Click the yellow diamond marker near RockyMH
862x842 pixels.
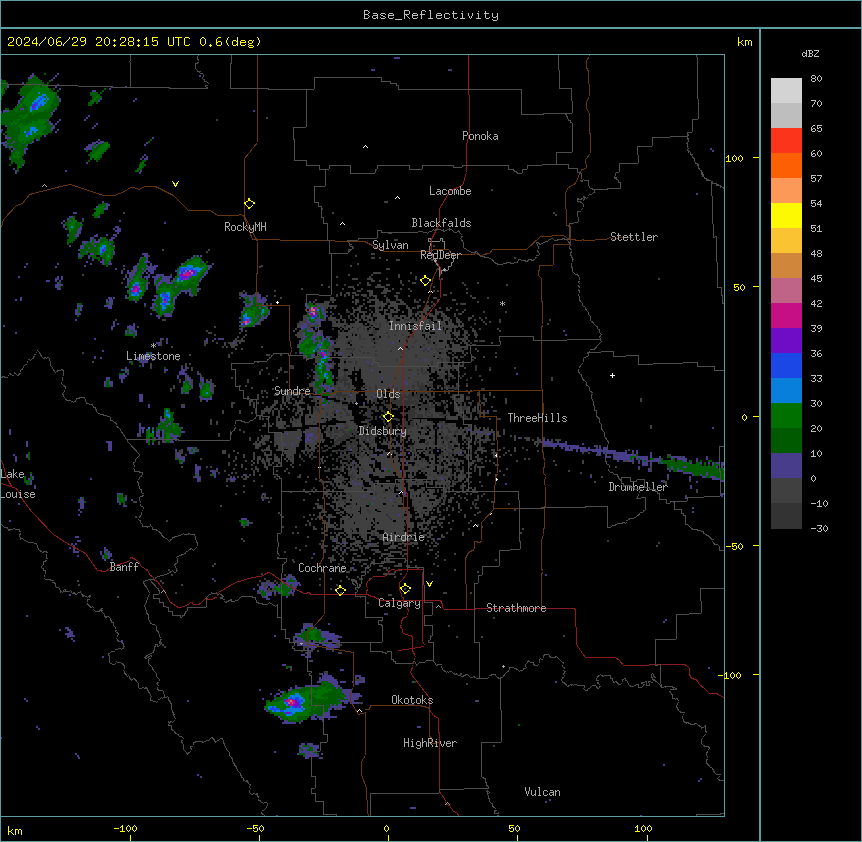tap(249, 204)
